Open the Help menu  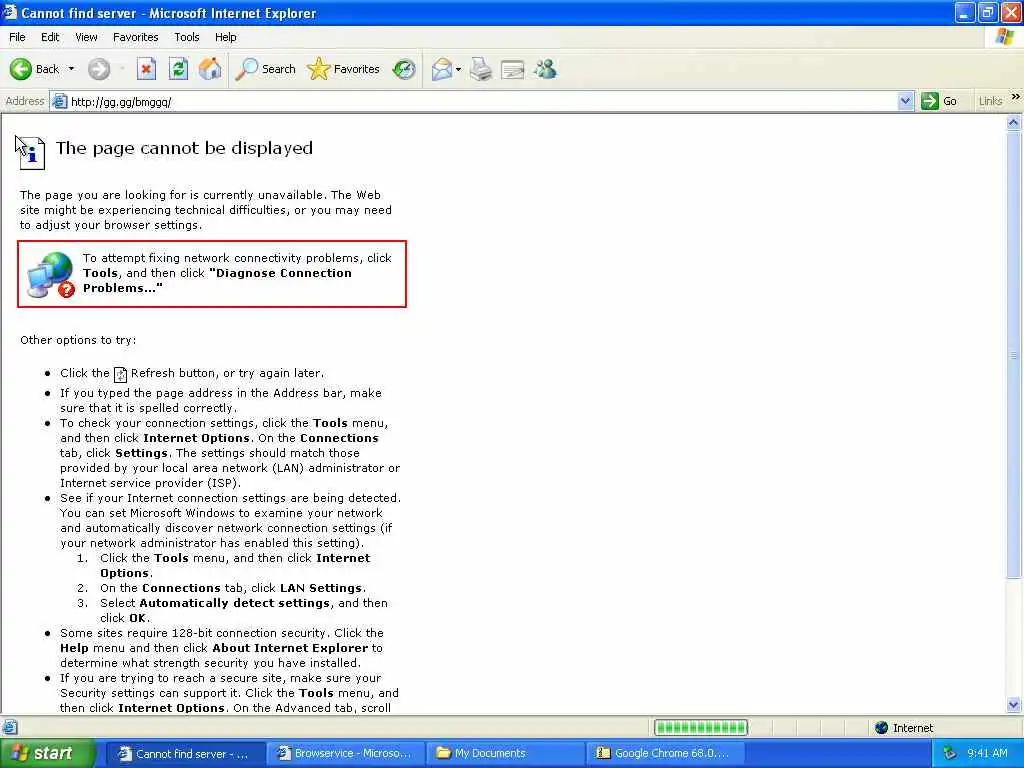(x=225, y=37)
